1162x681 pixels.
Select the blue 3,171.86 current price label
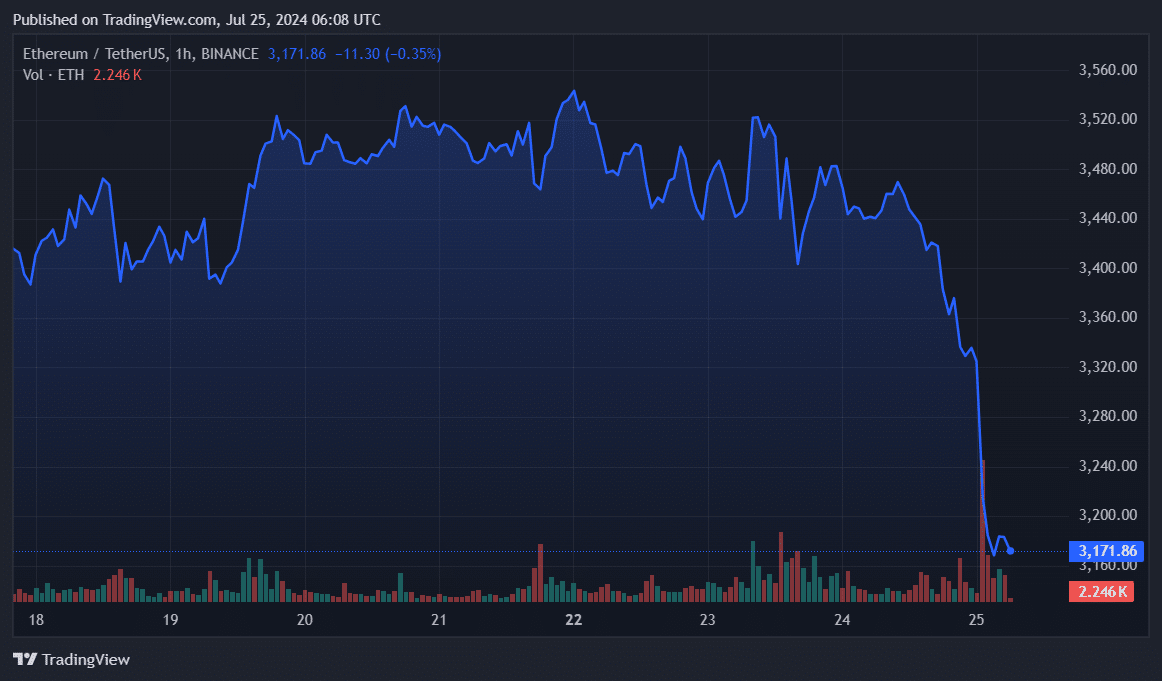pyautogui.click(x=1106, y=551)
